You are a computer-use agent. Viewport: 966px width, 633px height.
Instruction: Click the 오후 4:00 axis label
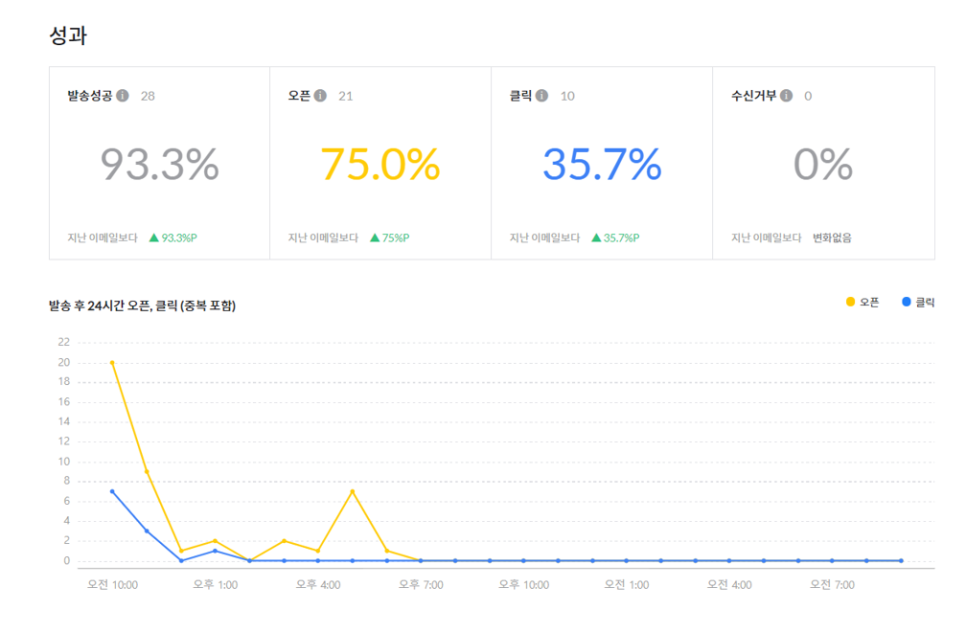[318, 585]
